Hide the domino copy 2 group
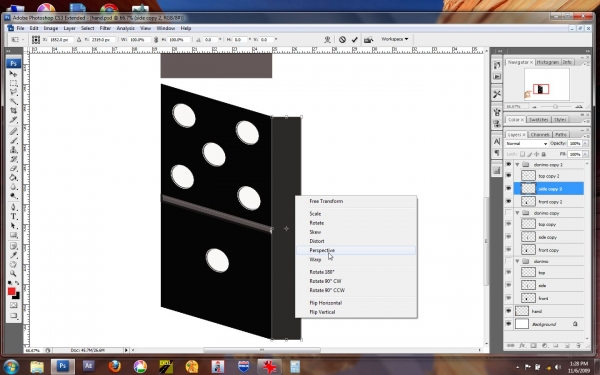The width and height of the screenshot is (600, 375). (x=509, y=164)
